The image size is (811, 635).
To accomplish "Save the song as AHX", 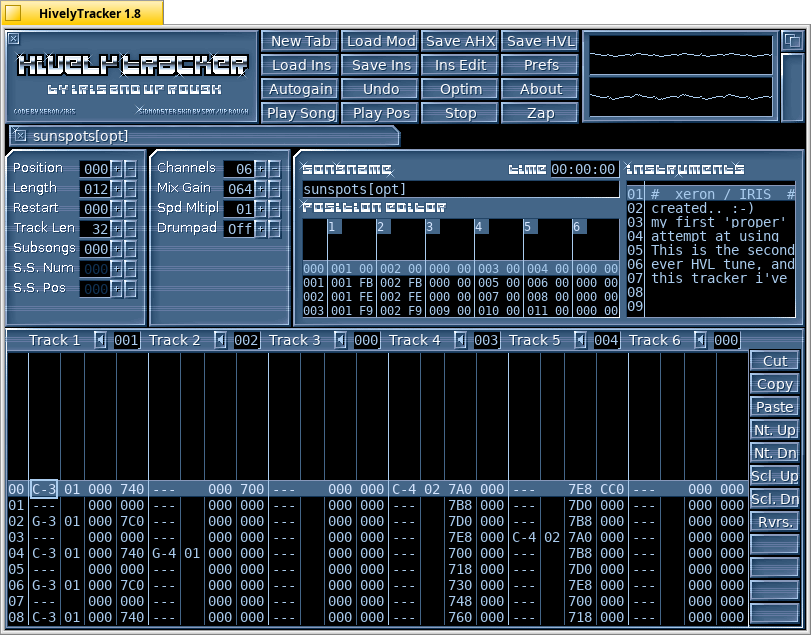I will point(460,41).
